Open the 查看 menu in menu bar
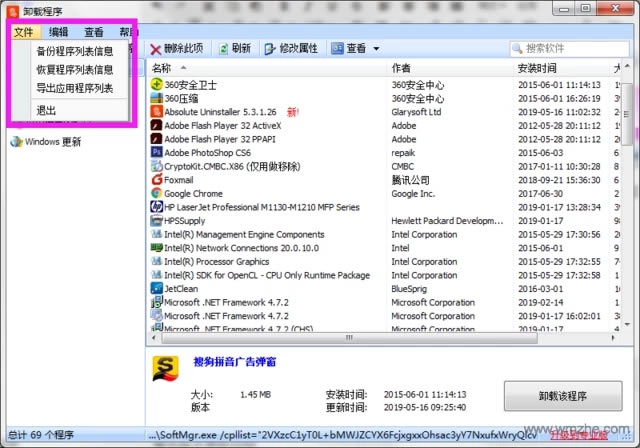 point(94,32)
